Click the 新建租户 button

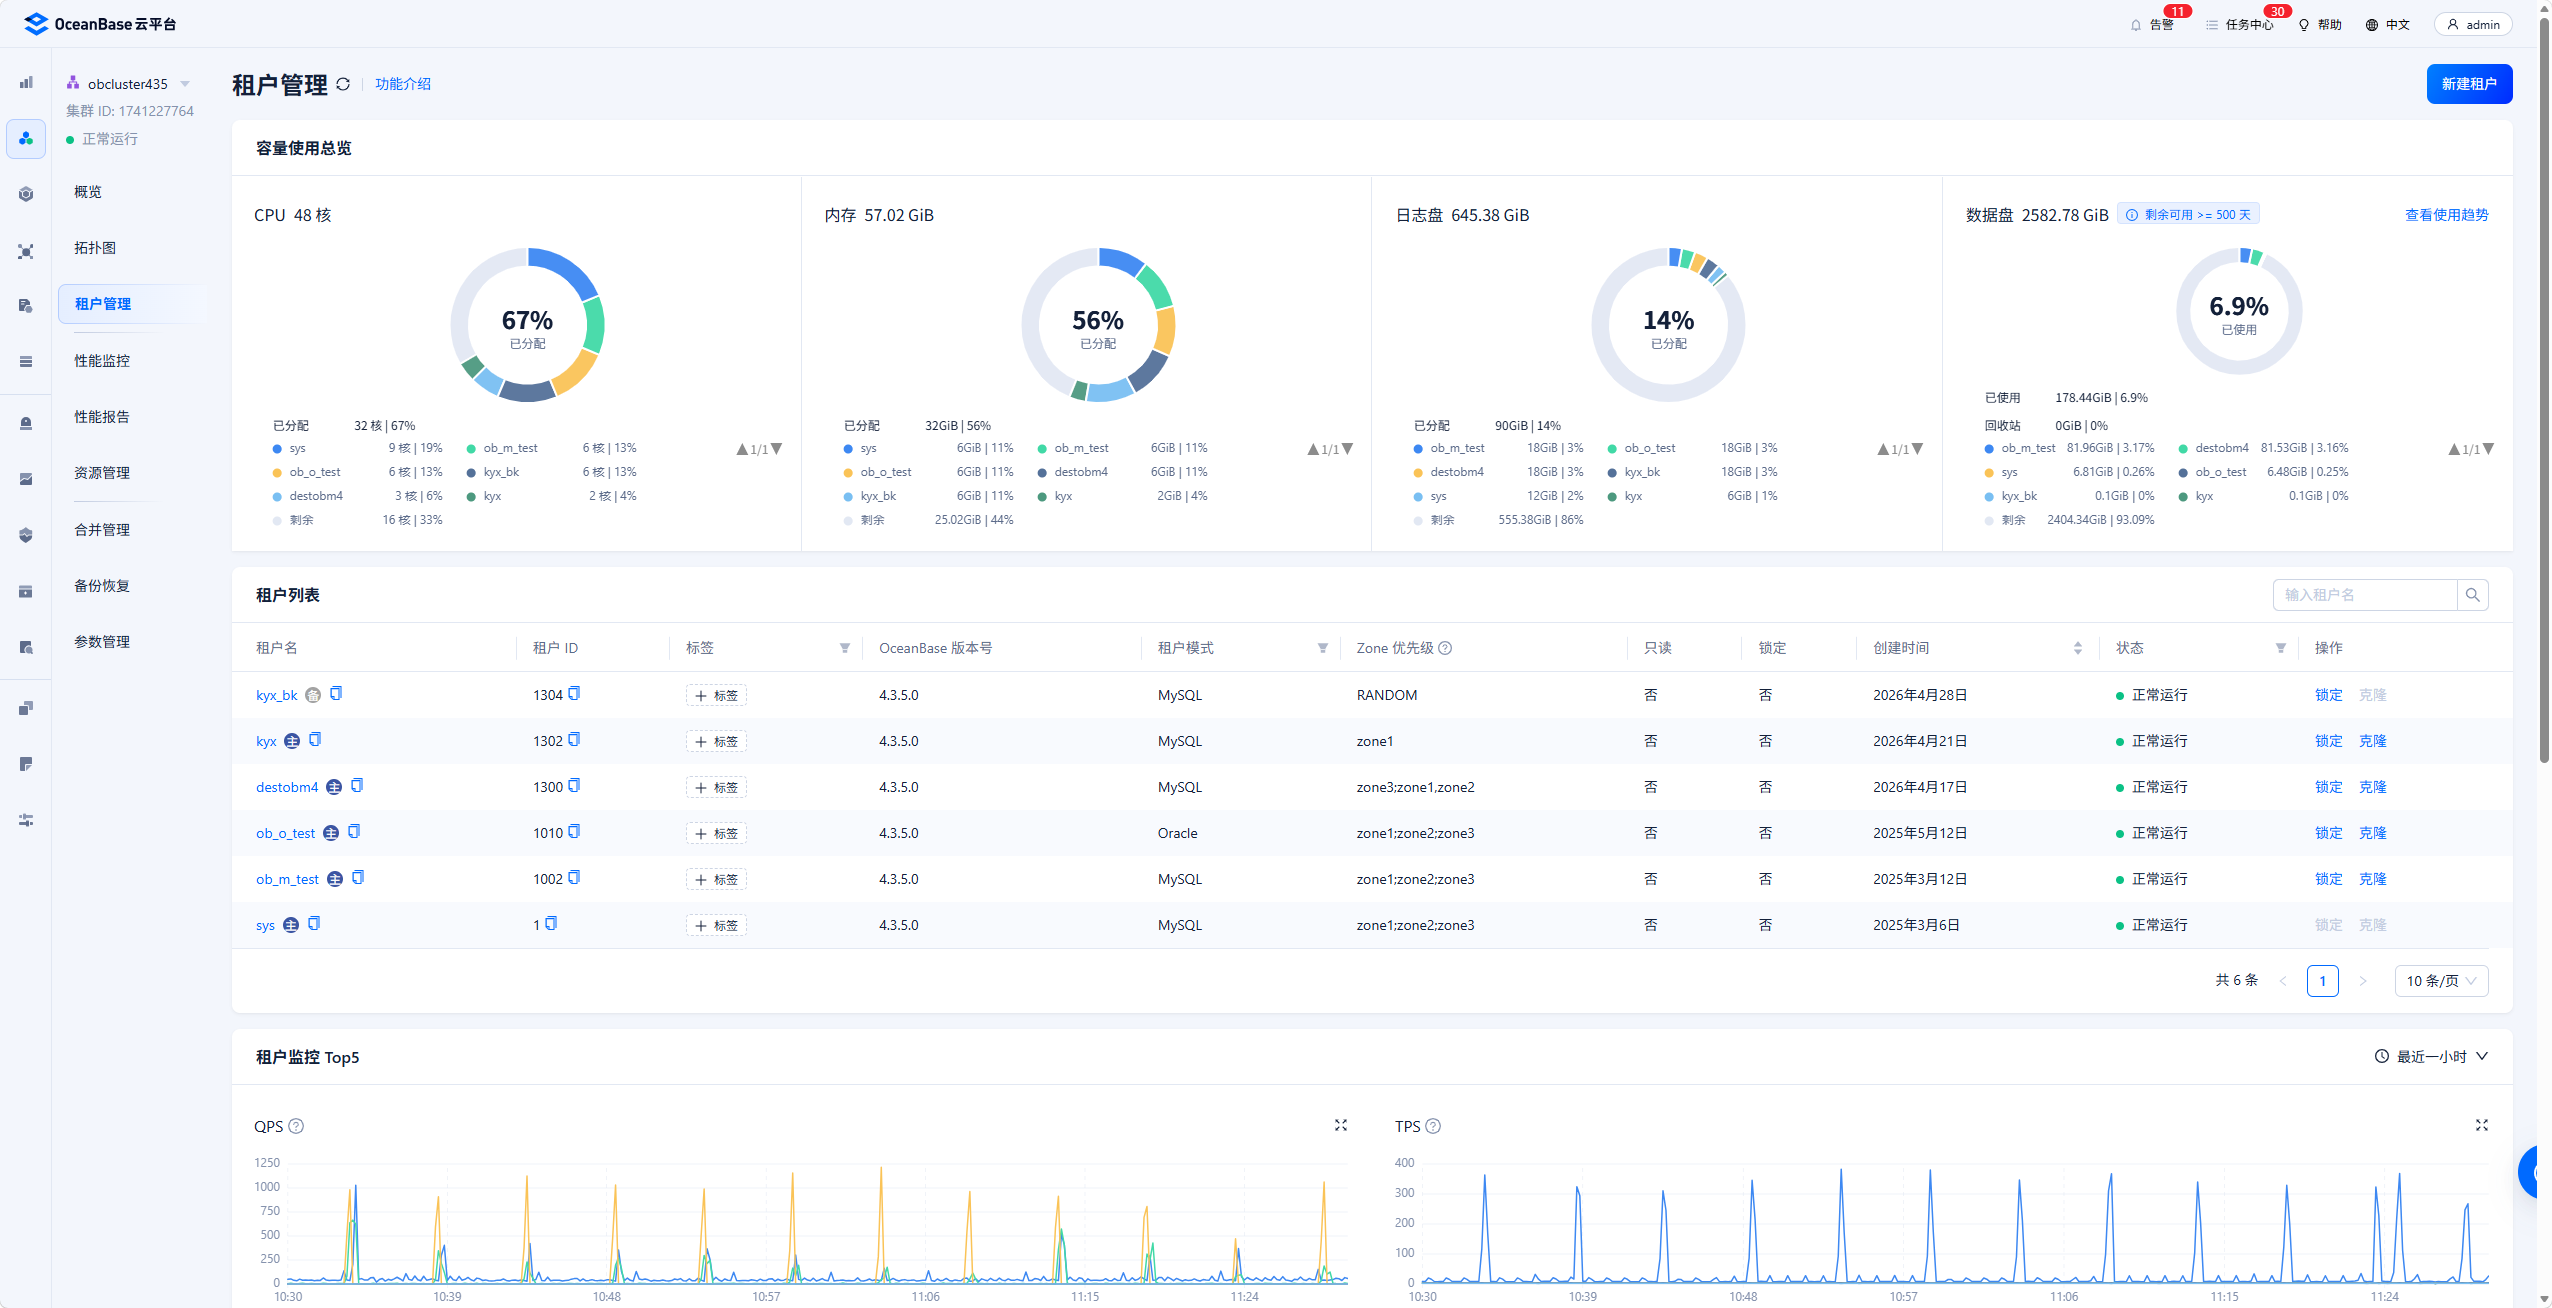pyautogui.click(x=2468, y=84)
